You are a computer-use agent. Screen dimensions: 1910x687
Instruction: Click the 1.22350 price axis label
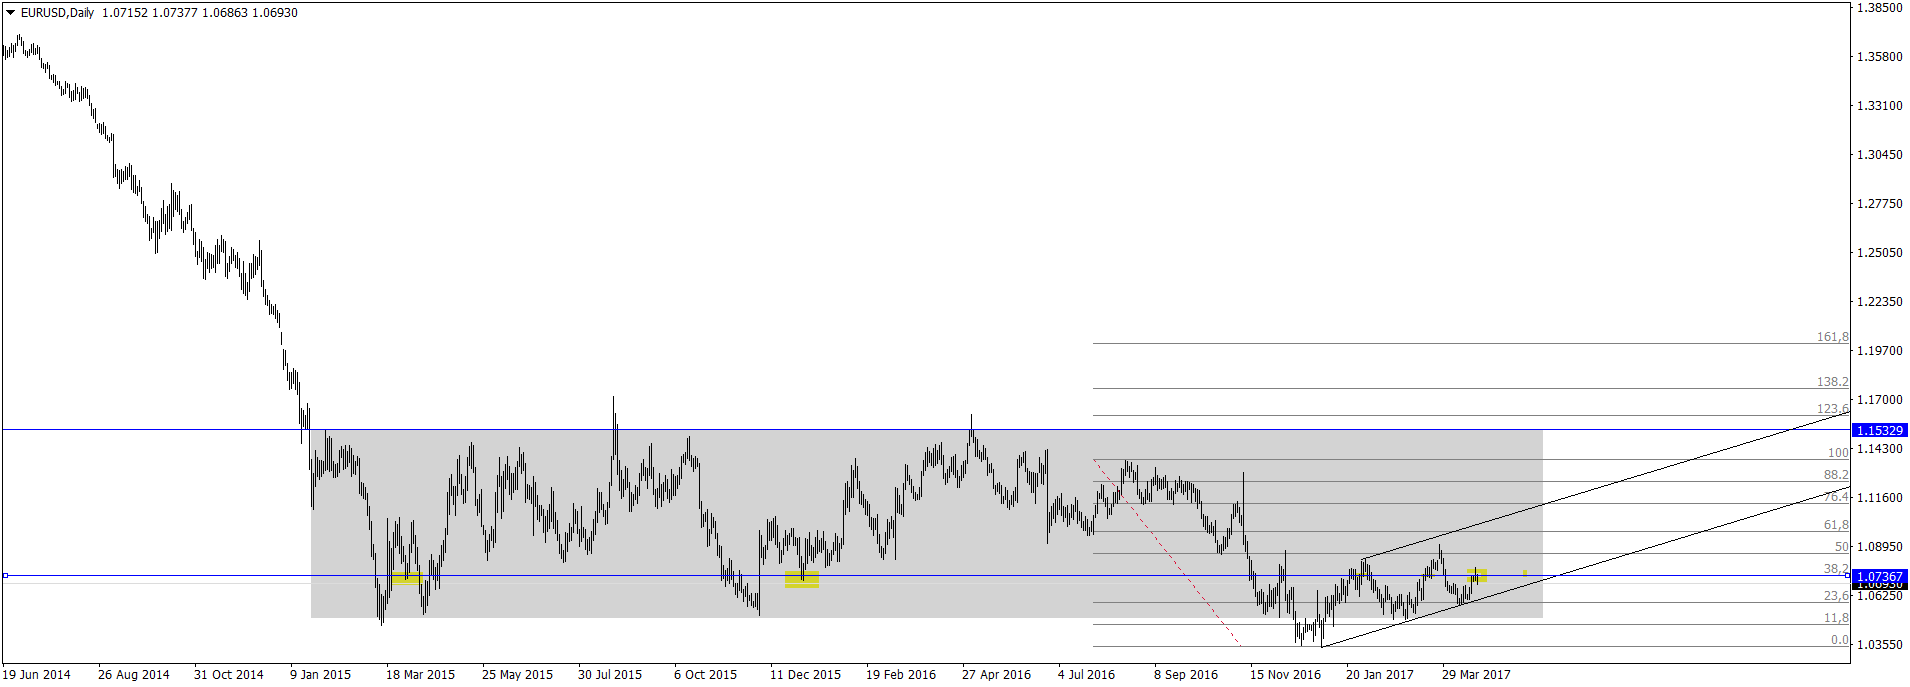tap(1879, 302)
